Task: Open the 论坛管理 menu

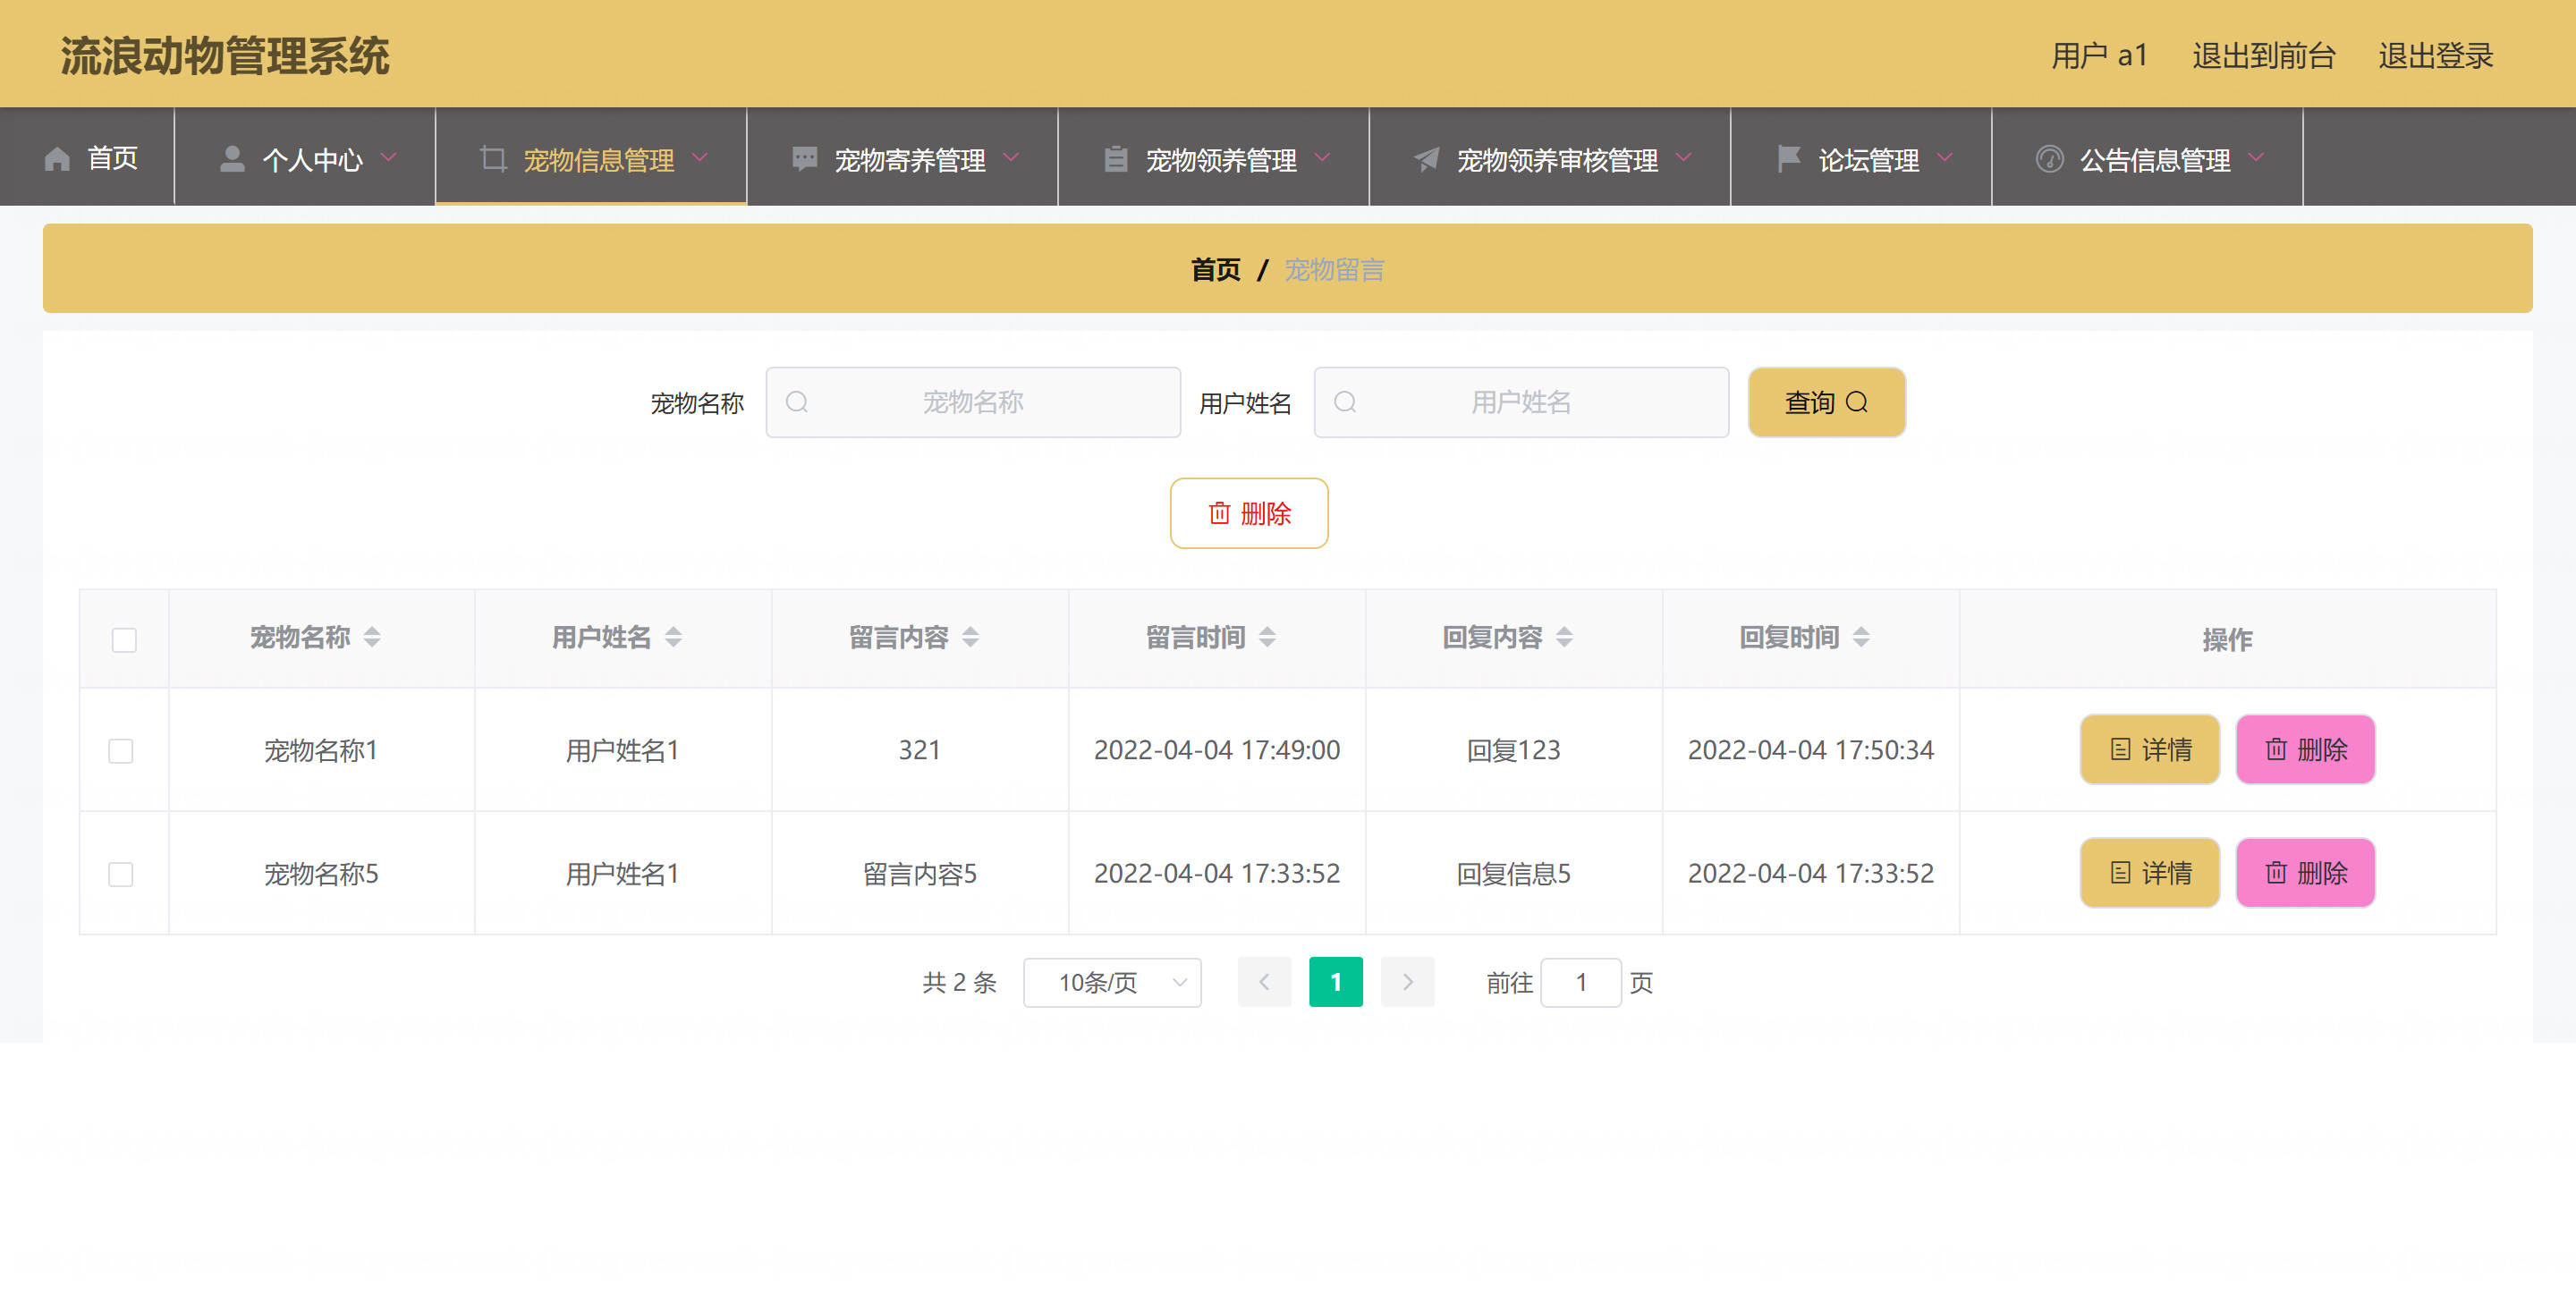Action: (x=1861, y=157)
